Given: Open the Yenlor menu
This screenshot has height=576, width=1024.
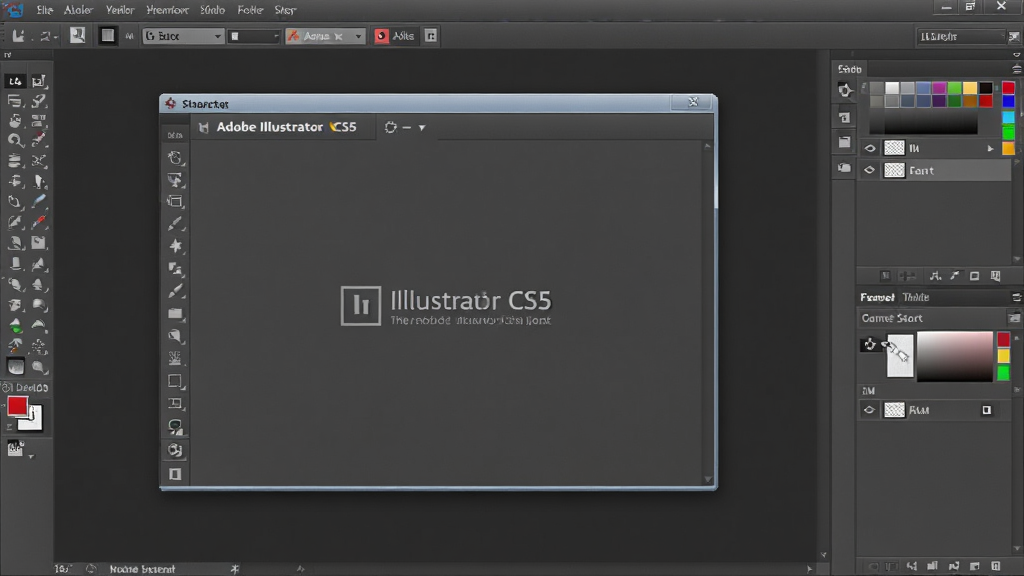Looking at the screenshot, I should (120, 10).
